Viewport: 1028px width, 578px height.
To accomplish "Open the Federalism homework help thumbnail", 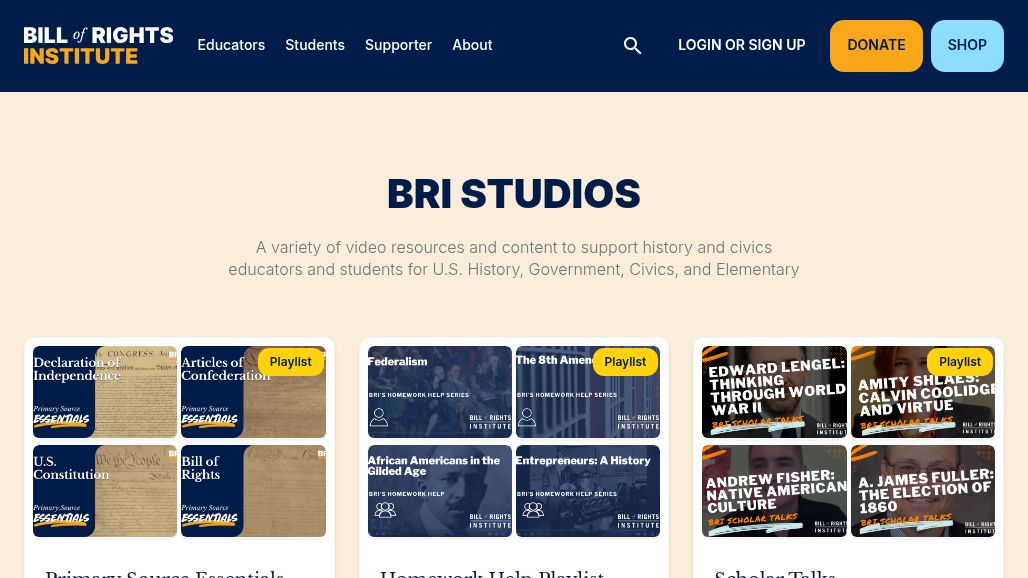I will tap(439, 392).
